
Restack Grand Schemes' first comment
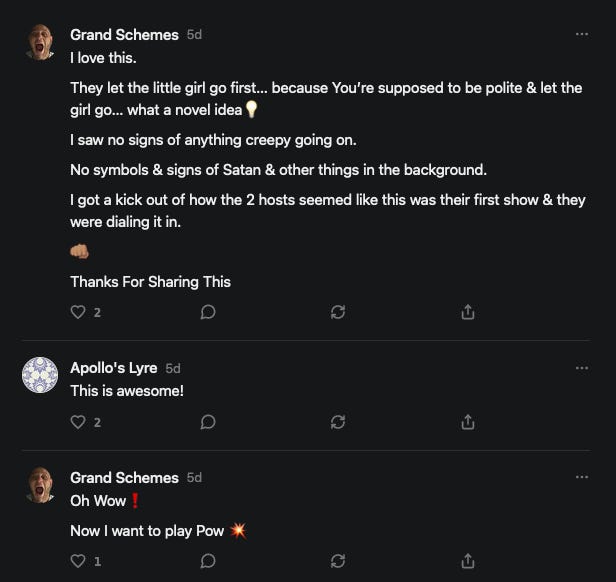tap(338, 312)
